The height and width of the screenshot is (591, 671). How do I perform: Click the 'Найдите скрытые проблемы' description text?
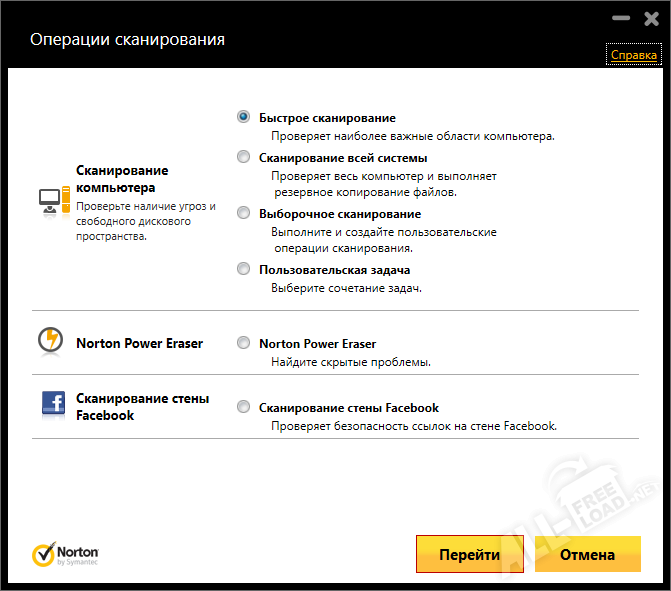point(351,362)
